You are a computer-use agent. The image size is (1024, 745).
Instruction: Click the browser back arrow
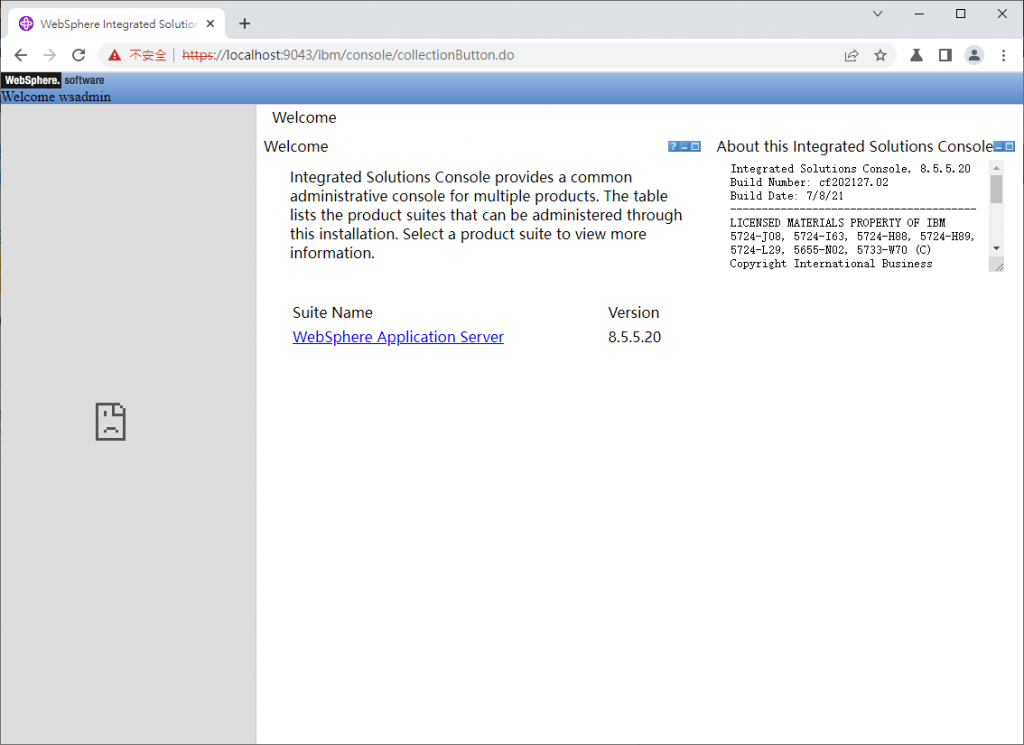[21, 55]
